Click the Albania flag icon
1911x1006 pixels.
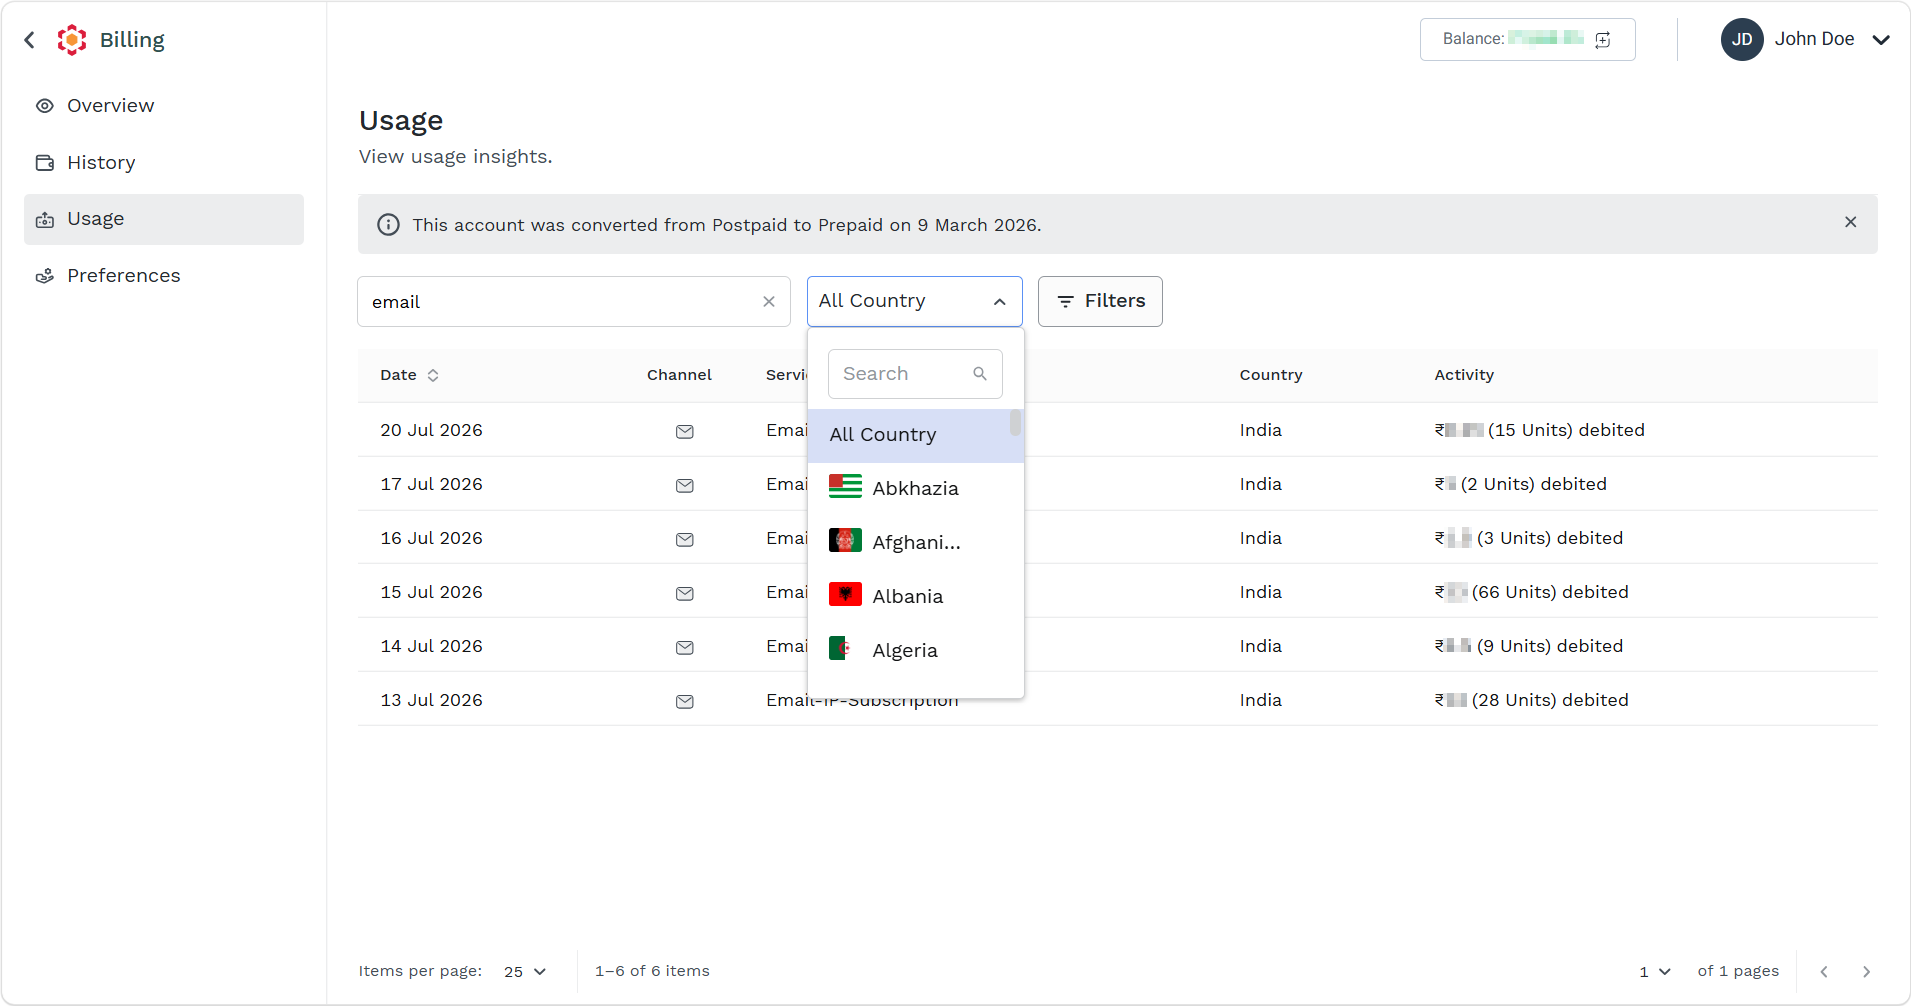[x=845, y=595]
